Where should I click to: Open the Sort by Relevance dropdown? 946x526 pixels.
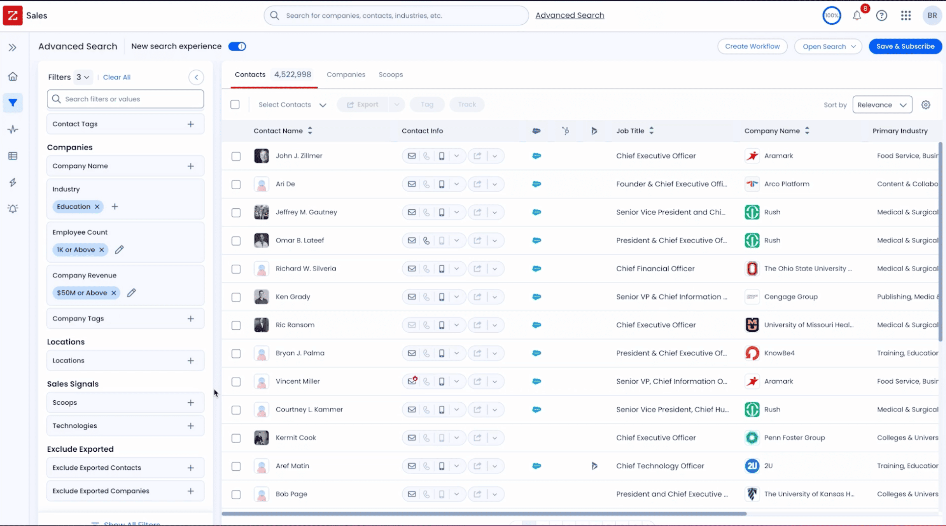click(x=882, y=105)
